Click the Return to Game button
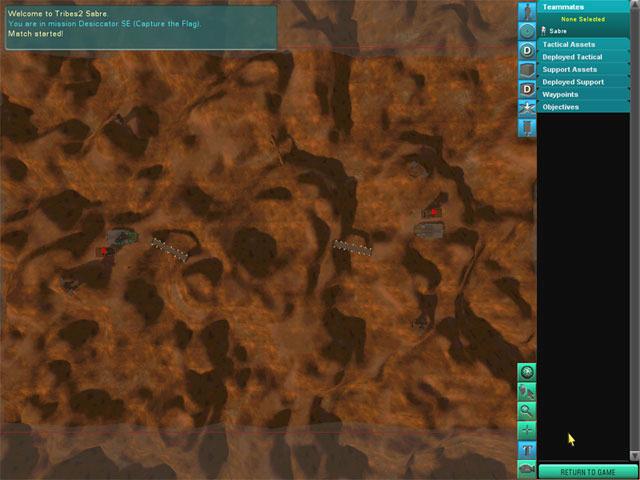 tap(588, 472)
